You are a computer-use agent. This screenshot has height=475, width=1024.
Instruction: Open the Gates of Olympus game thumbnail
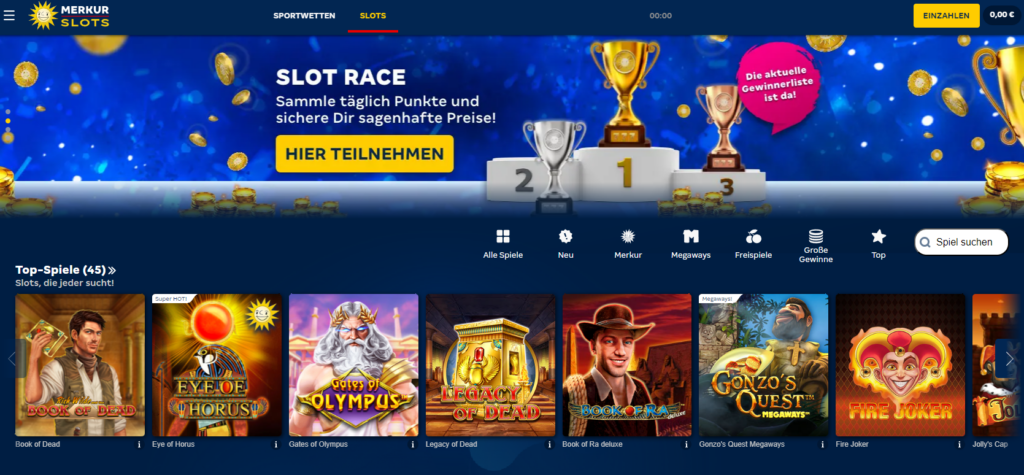pos(354,365)
